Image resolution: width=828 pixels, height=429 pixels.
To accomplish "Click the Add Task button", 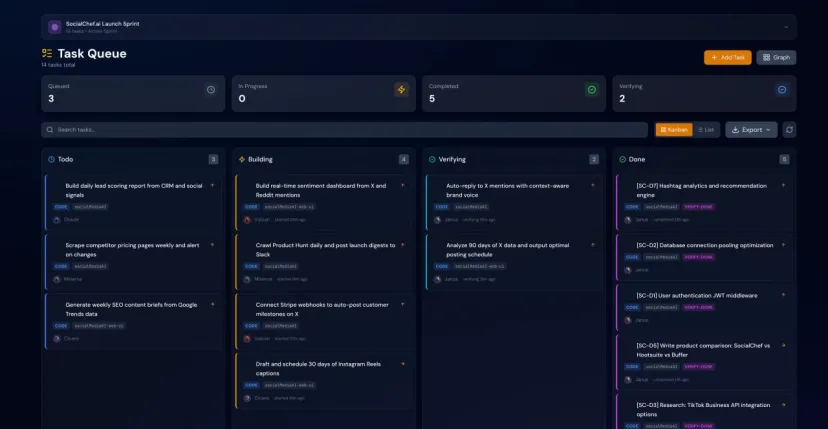I will (x=728, y=58).
